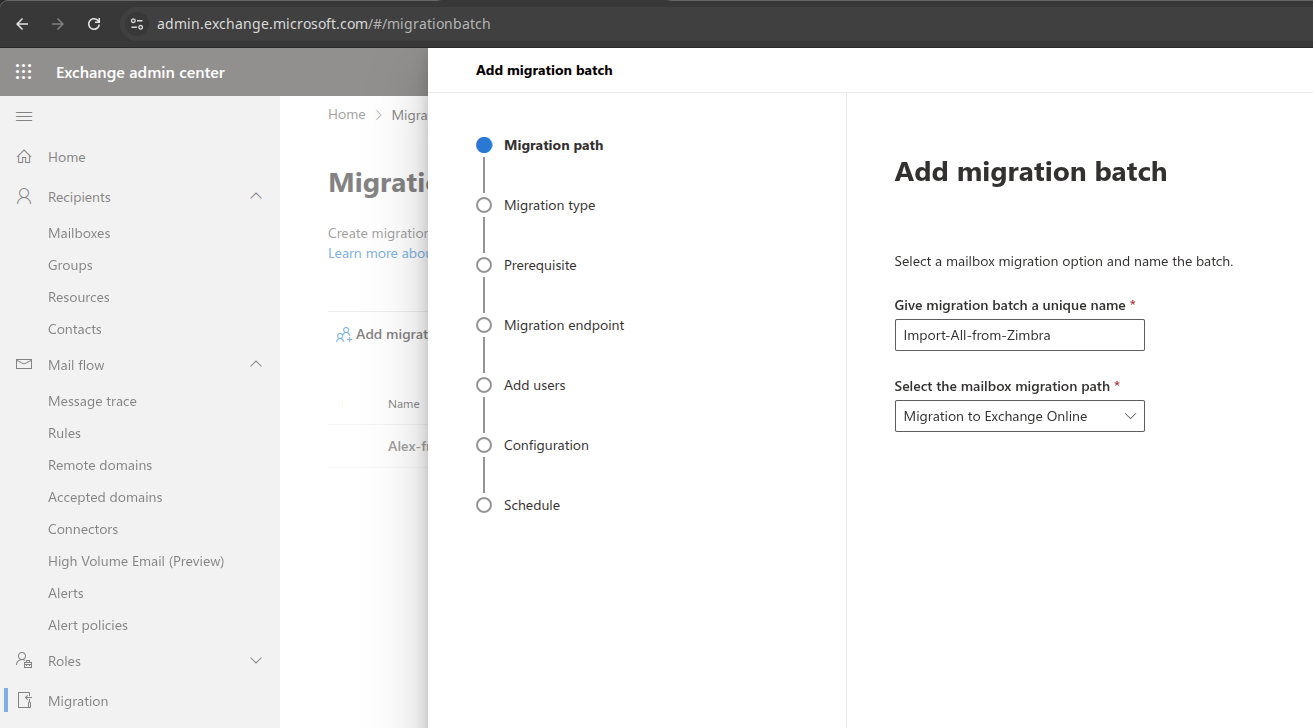Collapse navigation with the hamburger menu icon
The height and width of the screenshot is (728, 1313).
coord(24,117)
